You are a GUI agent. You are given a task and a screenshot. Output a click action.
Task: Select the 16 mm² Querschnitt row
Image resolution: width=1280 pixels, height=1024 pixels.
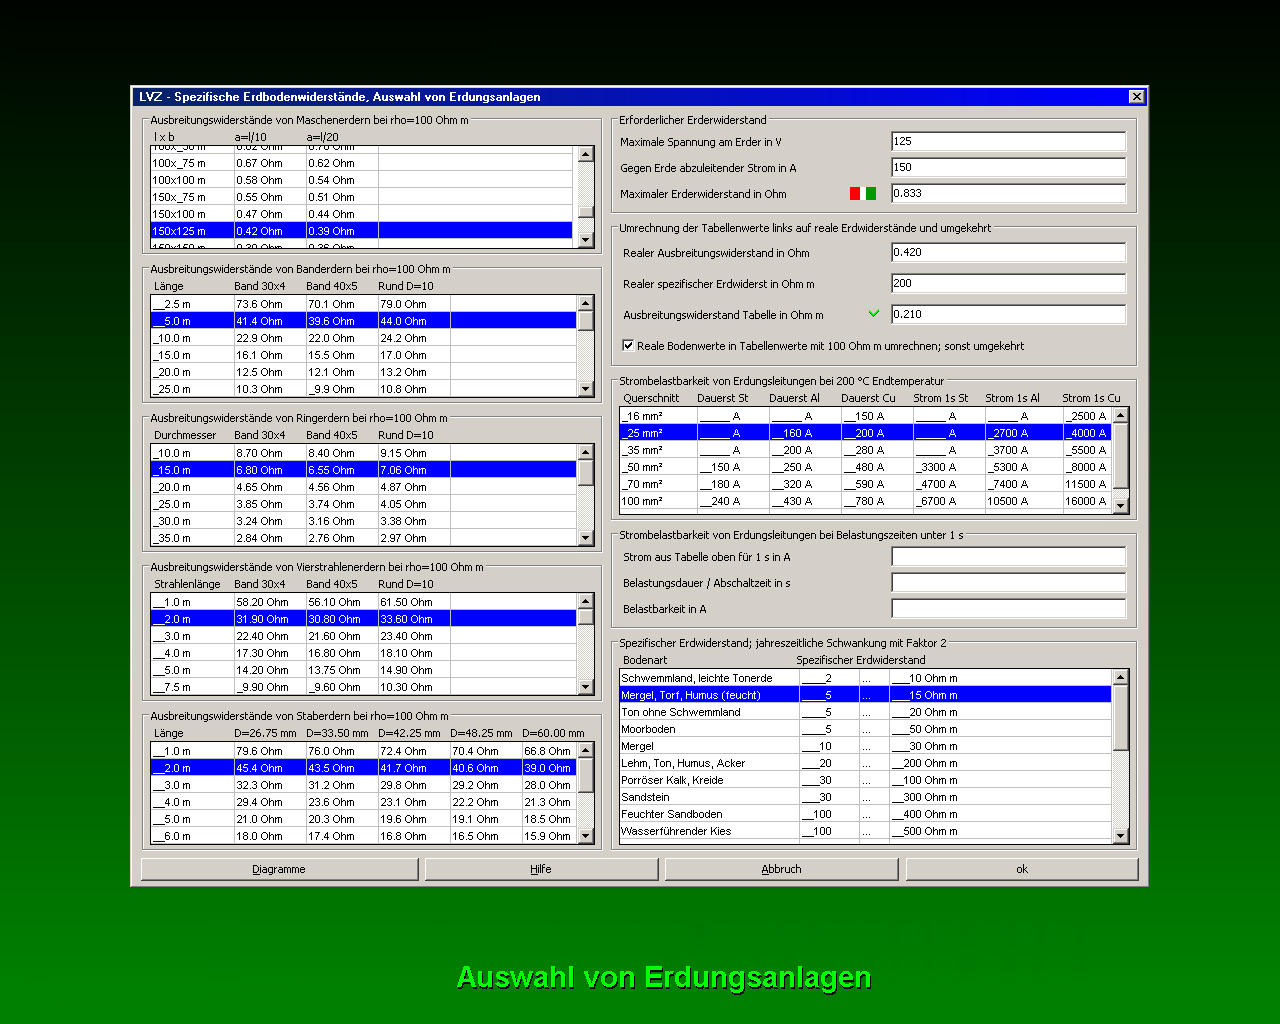point(865,416)
